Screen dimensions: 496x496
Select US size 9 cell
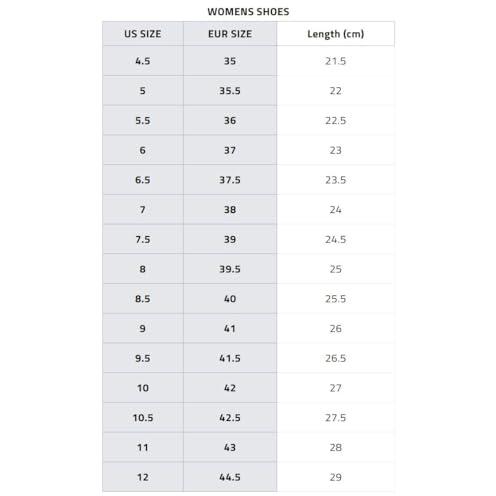point(143,328)
